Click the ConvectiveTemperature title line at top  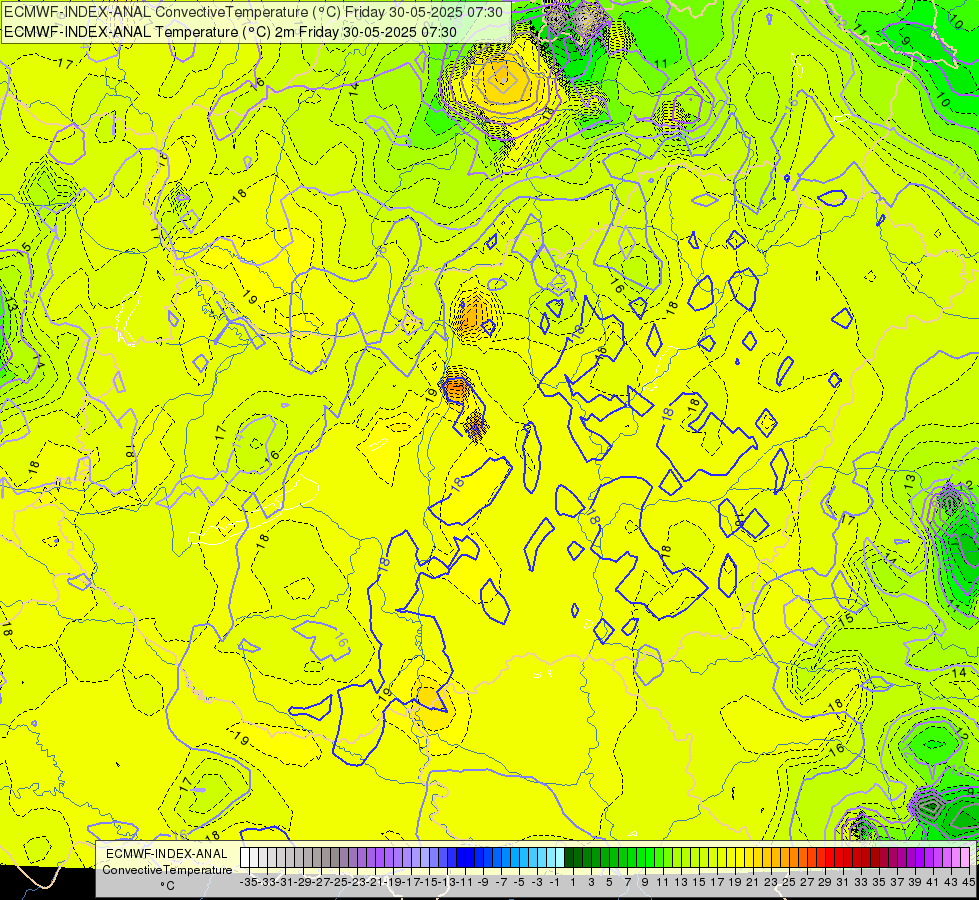[253, 12]
